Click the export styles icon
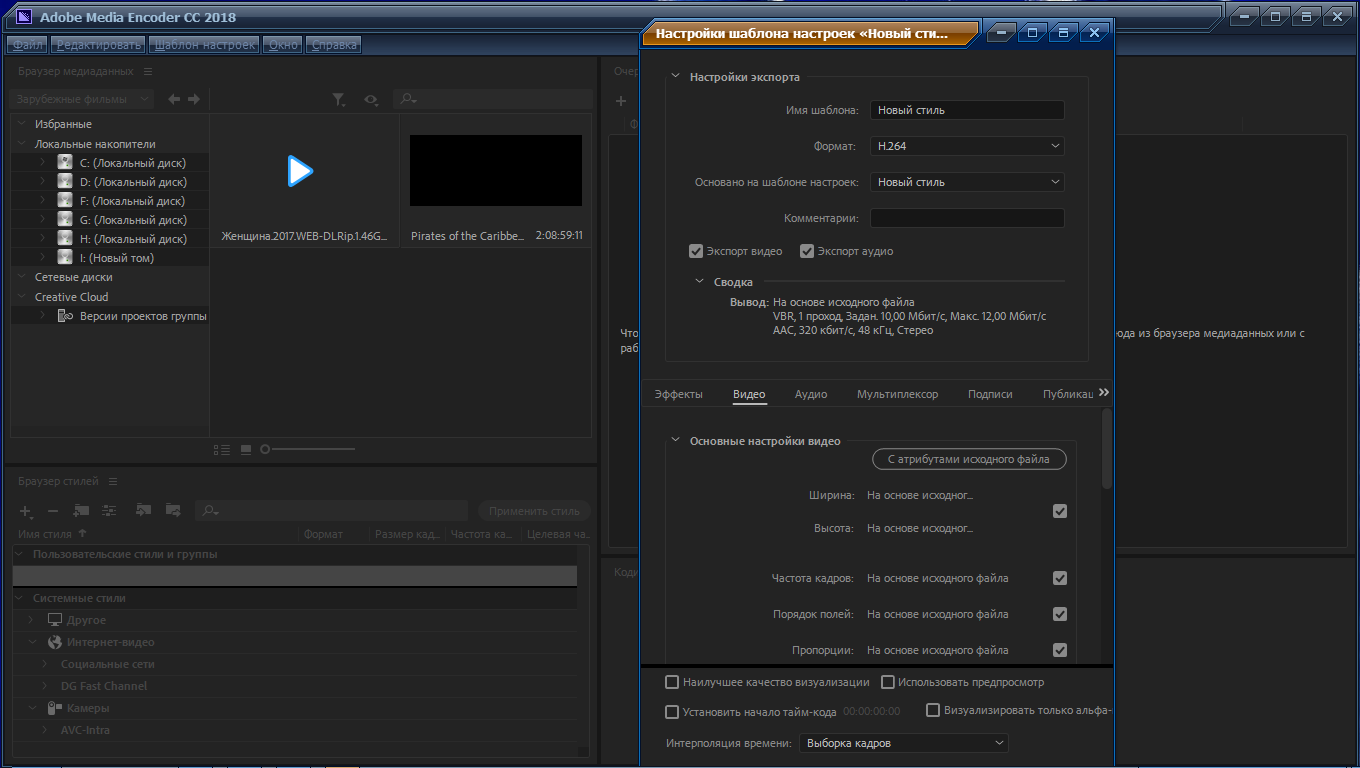The height and width of the screenshot is (768, 1360). coord(173,510)
